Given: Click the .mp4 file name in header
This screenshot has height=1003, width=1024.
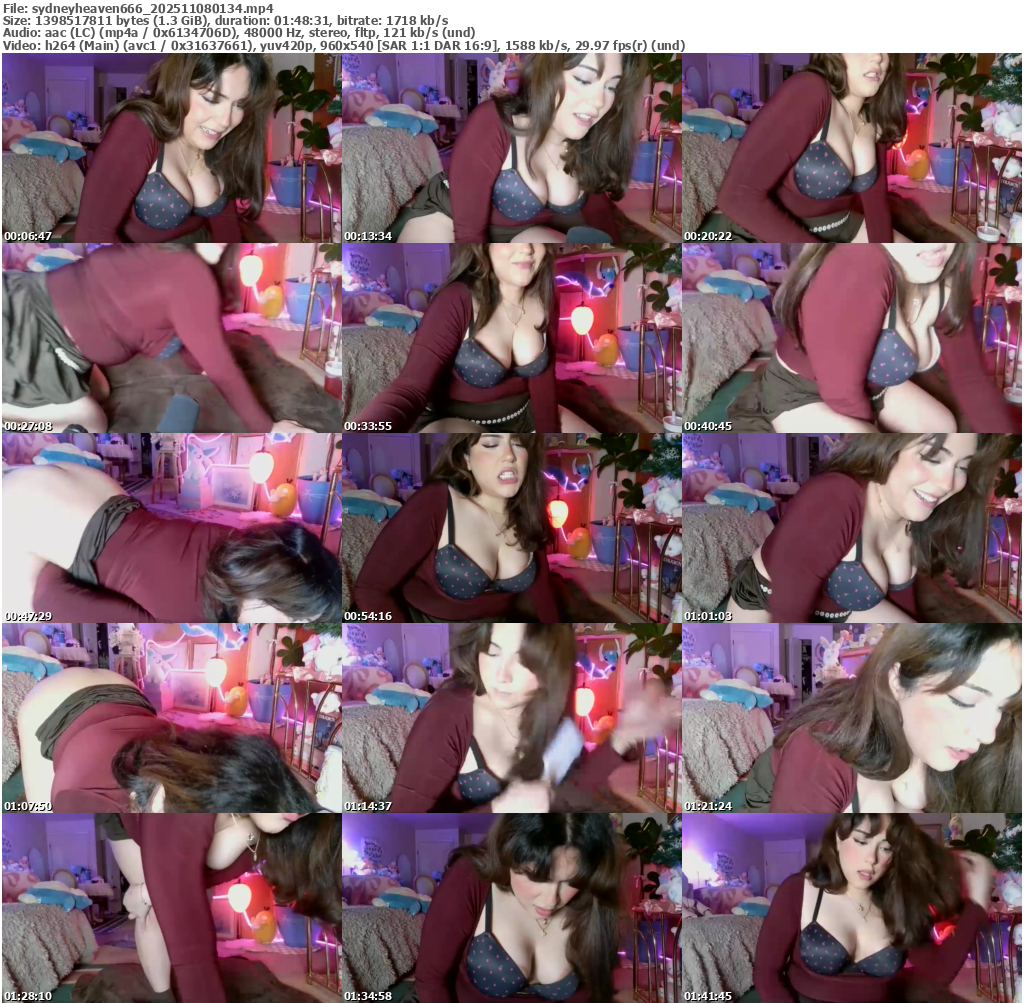Looking at the screenshot, I should (x=165, y=8).
